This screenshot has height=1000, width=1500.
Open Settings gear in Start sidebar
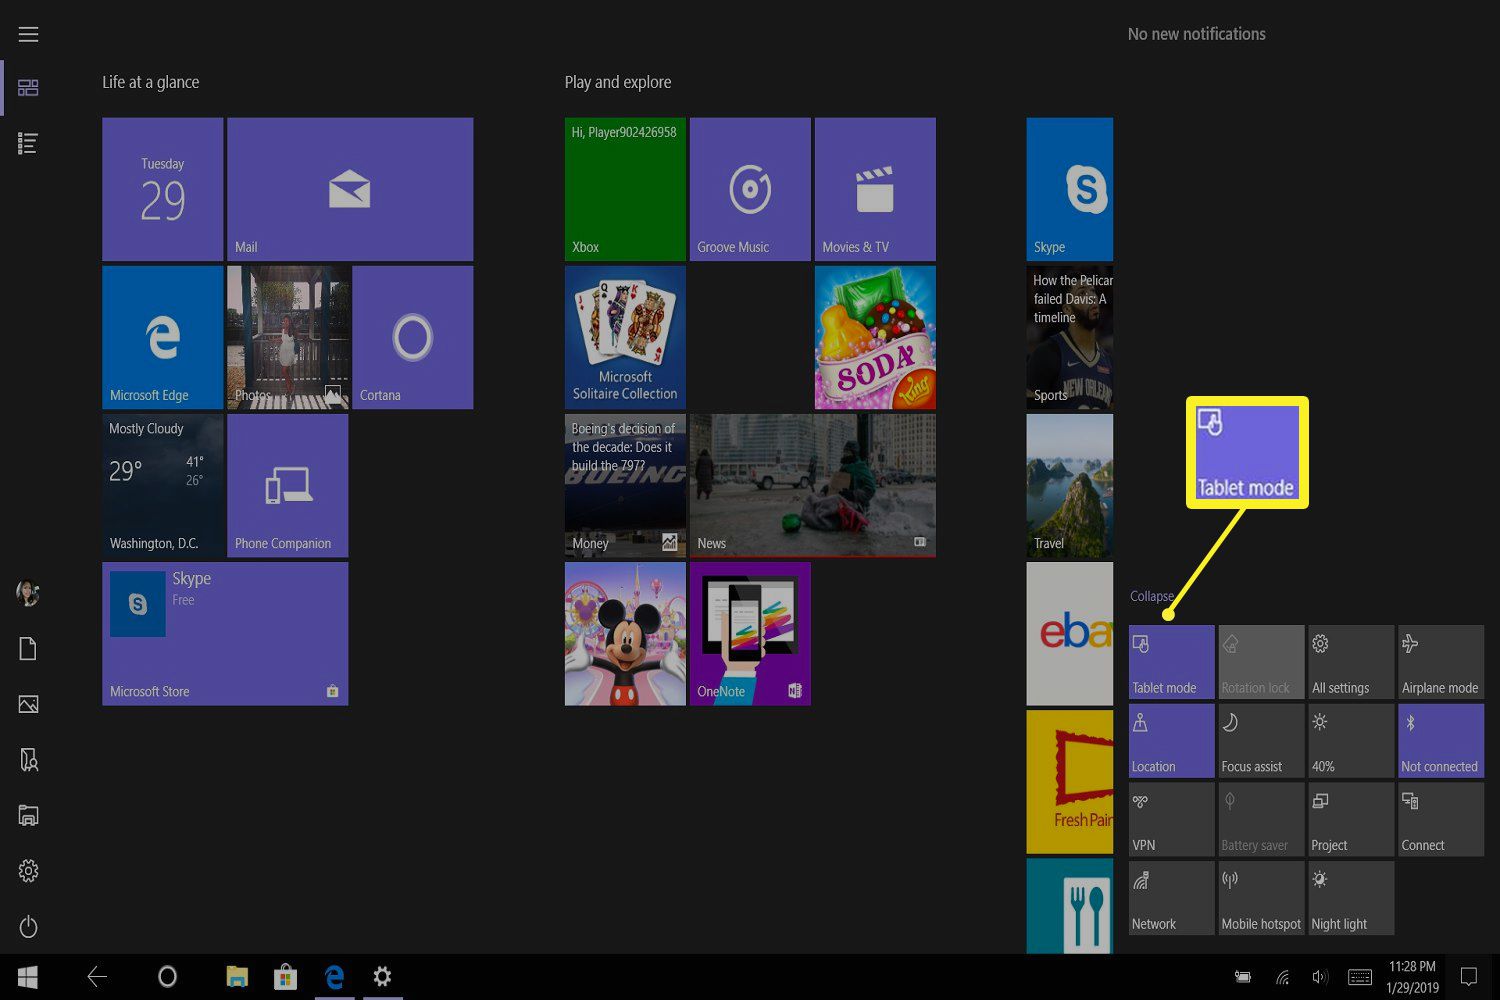click(28, 871)
